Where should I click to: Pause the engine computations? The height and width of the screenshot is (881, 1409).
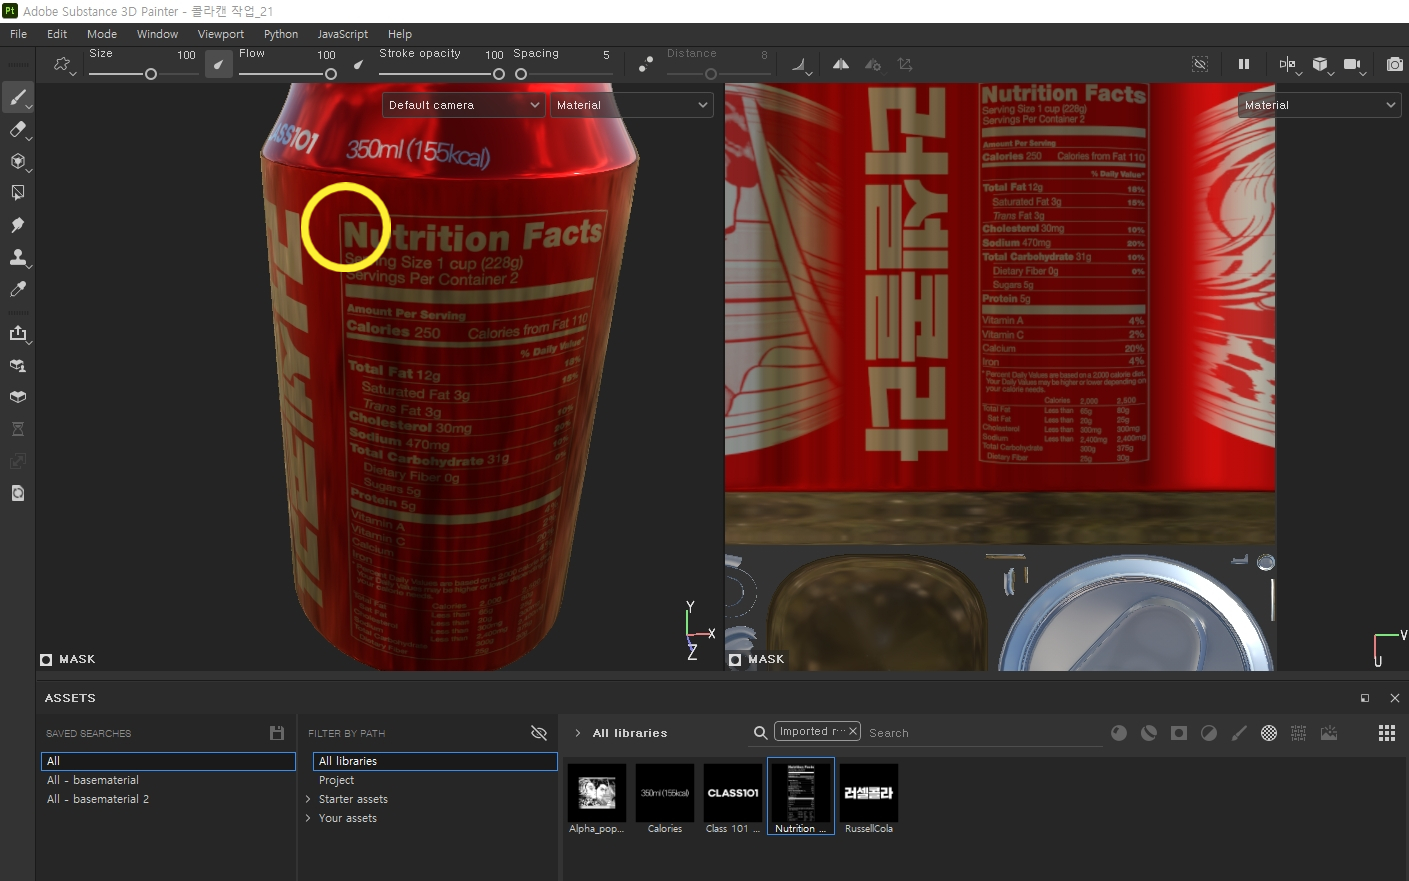click(1244, 64)
